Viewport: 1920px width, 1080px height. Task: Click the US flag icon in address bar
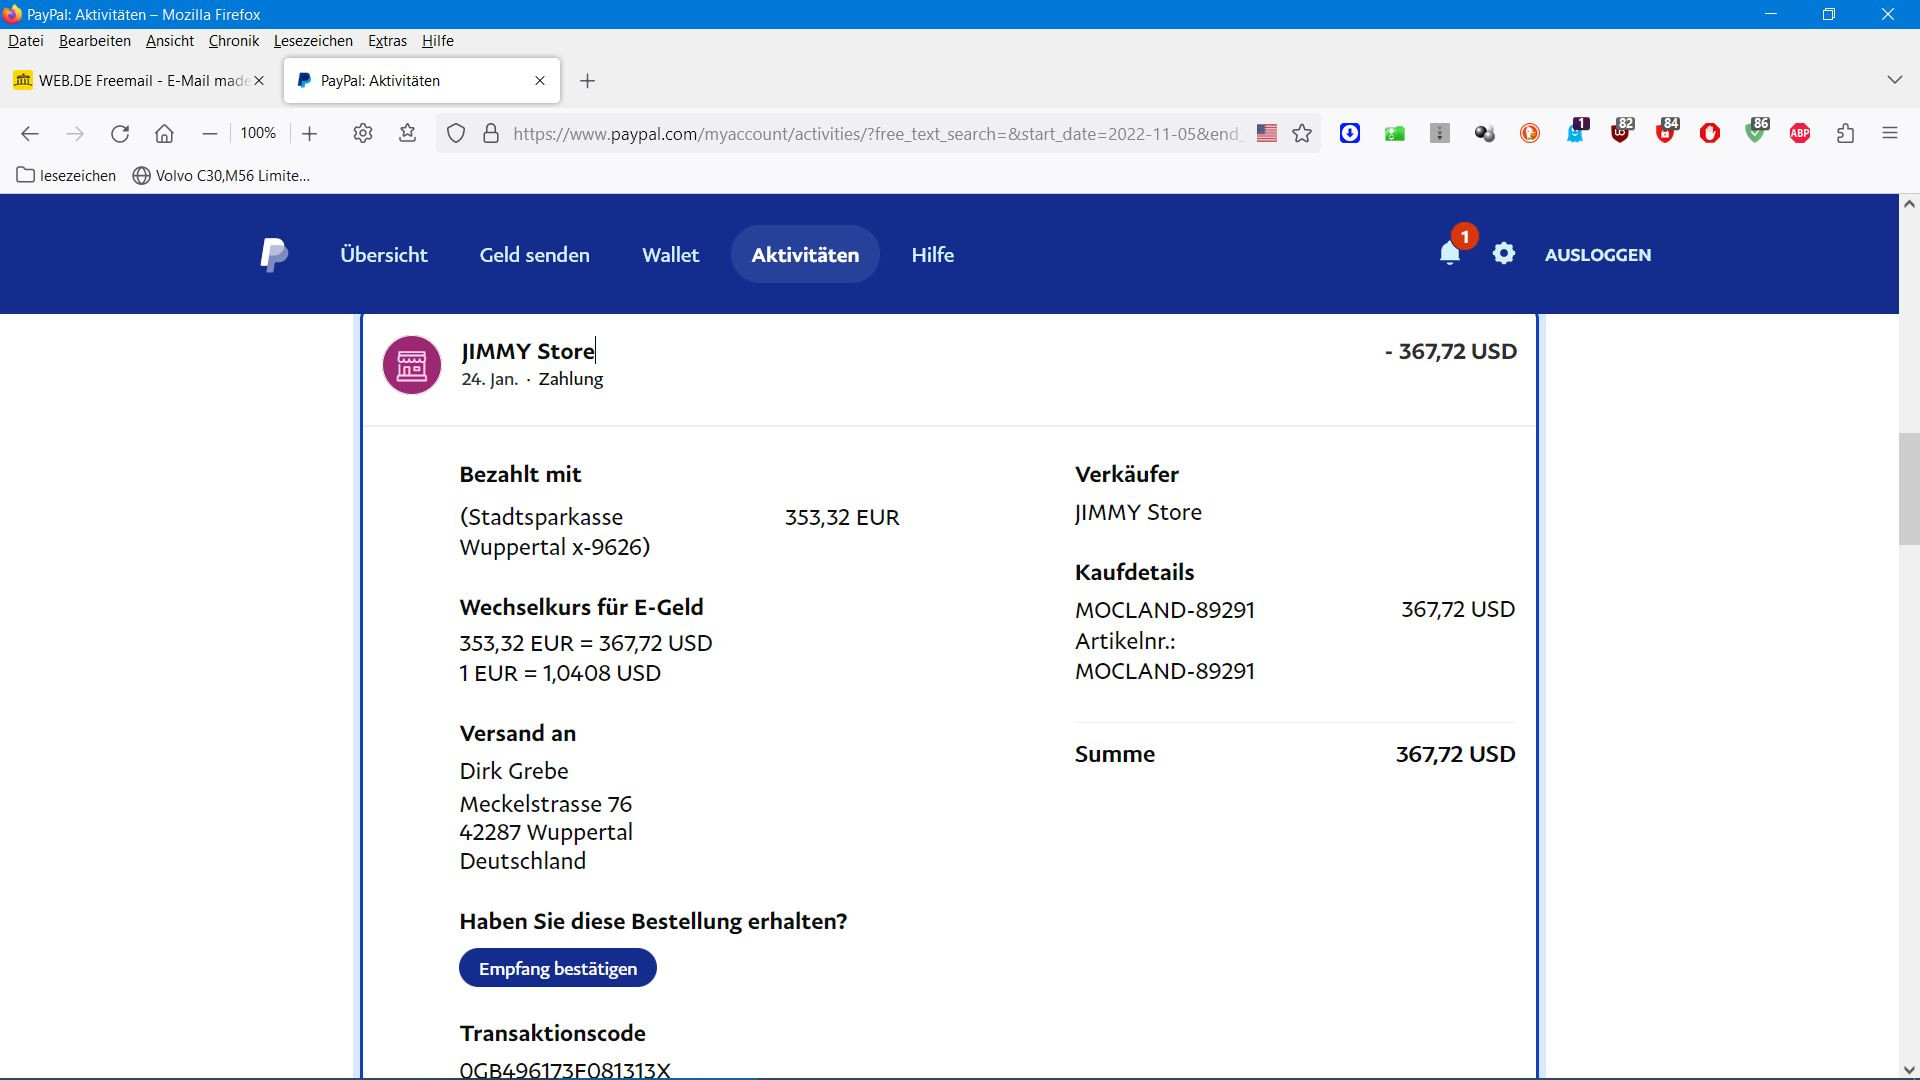tap(1267, 133)
